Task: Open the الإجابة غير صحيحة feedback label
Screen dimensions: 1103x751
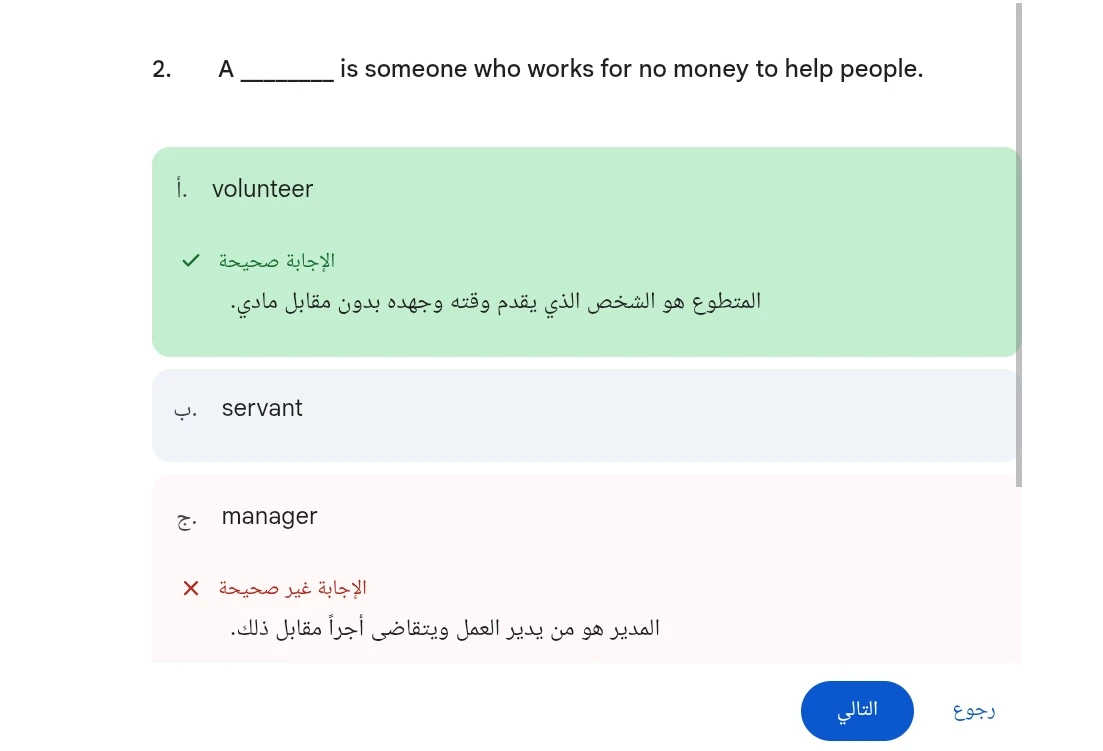Action: (291, 588)
